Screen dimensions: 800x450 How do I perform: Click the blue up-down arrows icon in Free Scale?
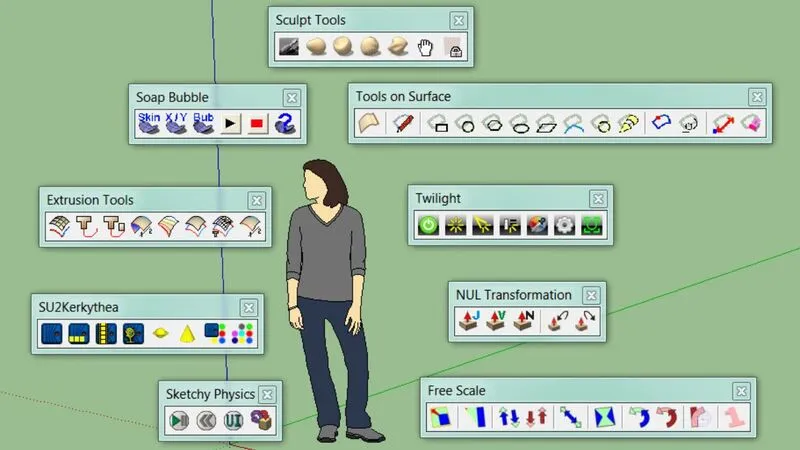click(509, 417)
